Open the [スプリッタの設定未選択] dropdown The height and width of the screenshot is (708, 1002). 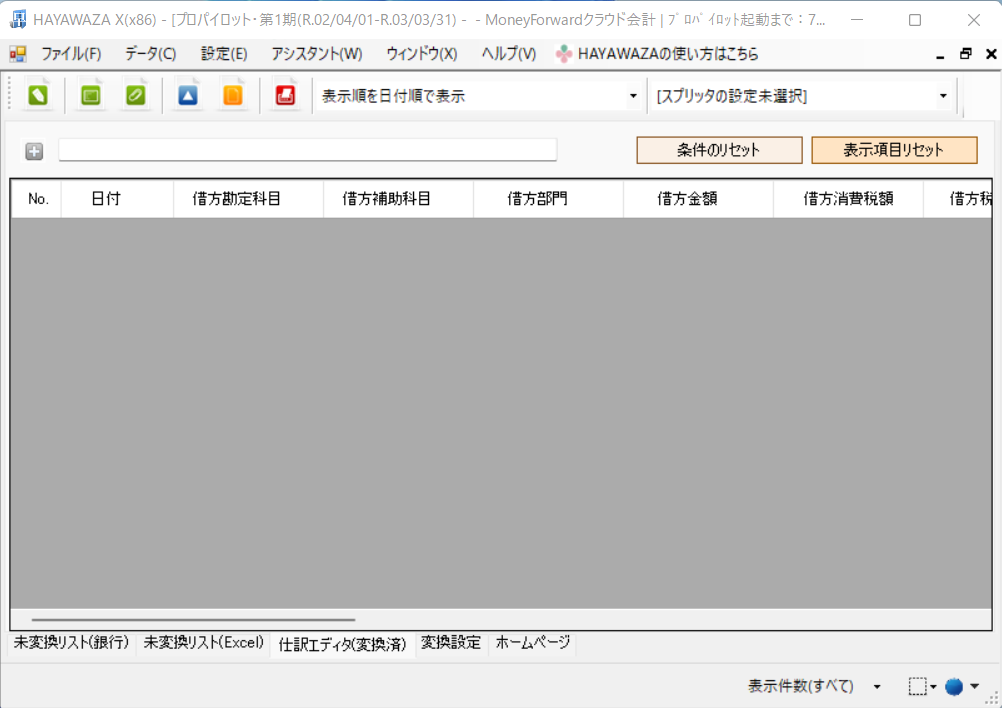click(943, 96)
